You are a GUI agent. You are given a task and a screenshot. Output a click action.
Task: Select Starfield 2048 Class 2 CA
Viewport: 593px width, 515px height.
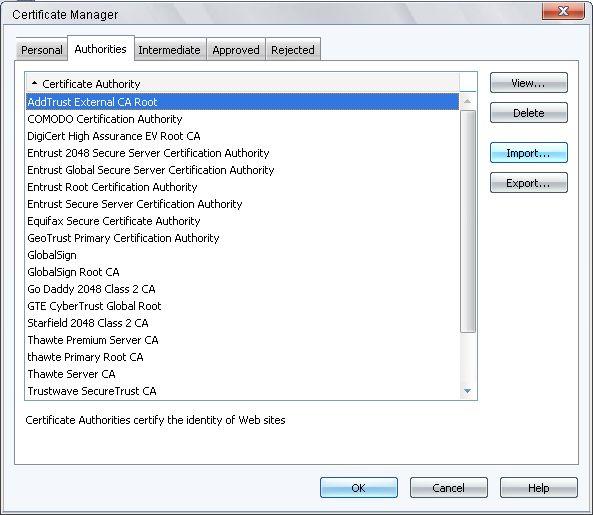click(242, 323)
